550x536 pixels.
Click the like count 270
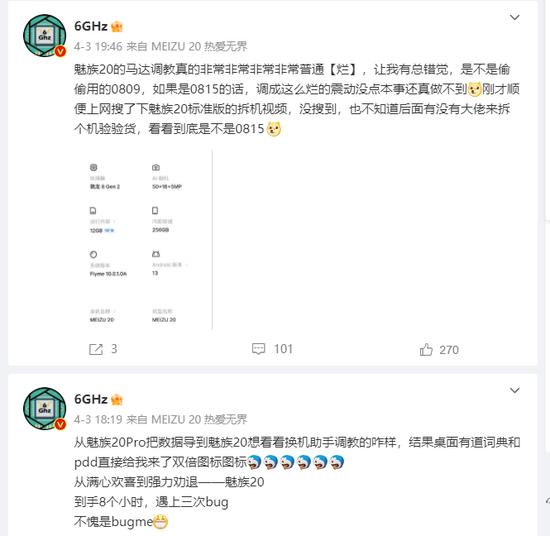tap(449, 350)
